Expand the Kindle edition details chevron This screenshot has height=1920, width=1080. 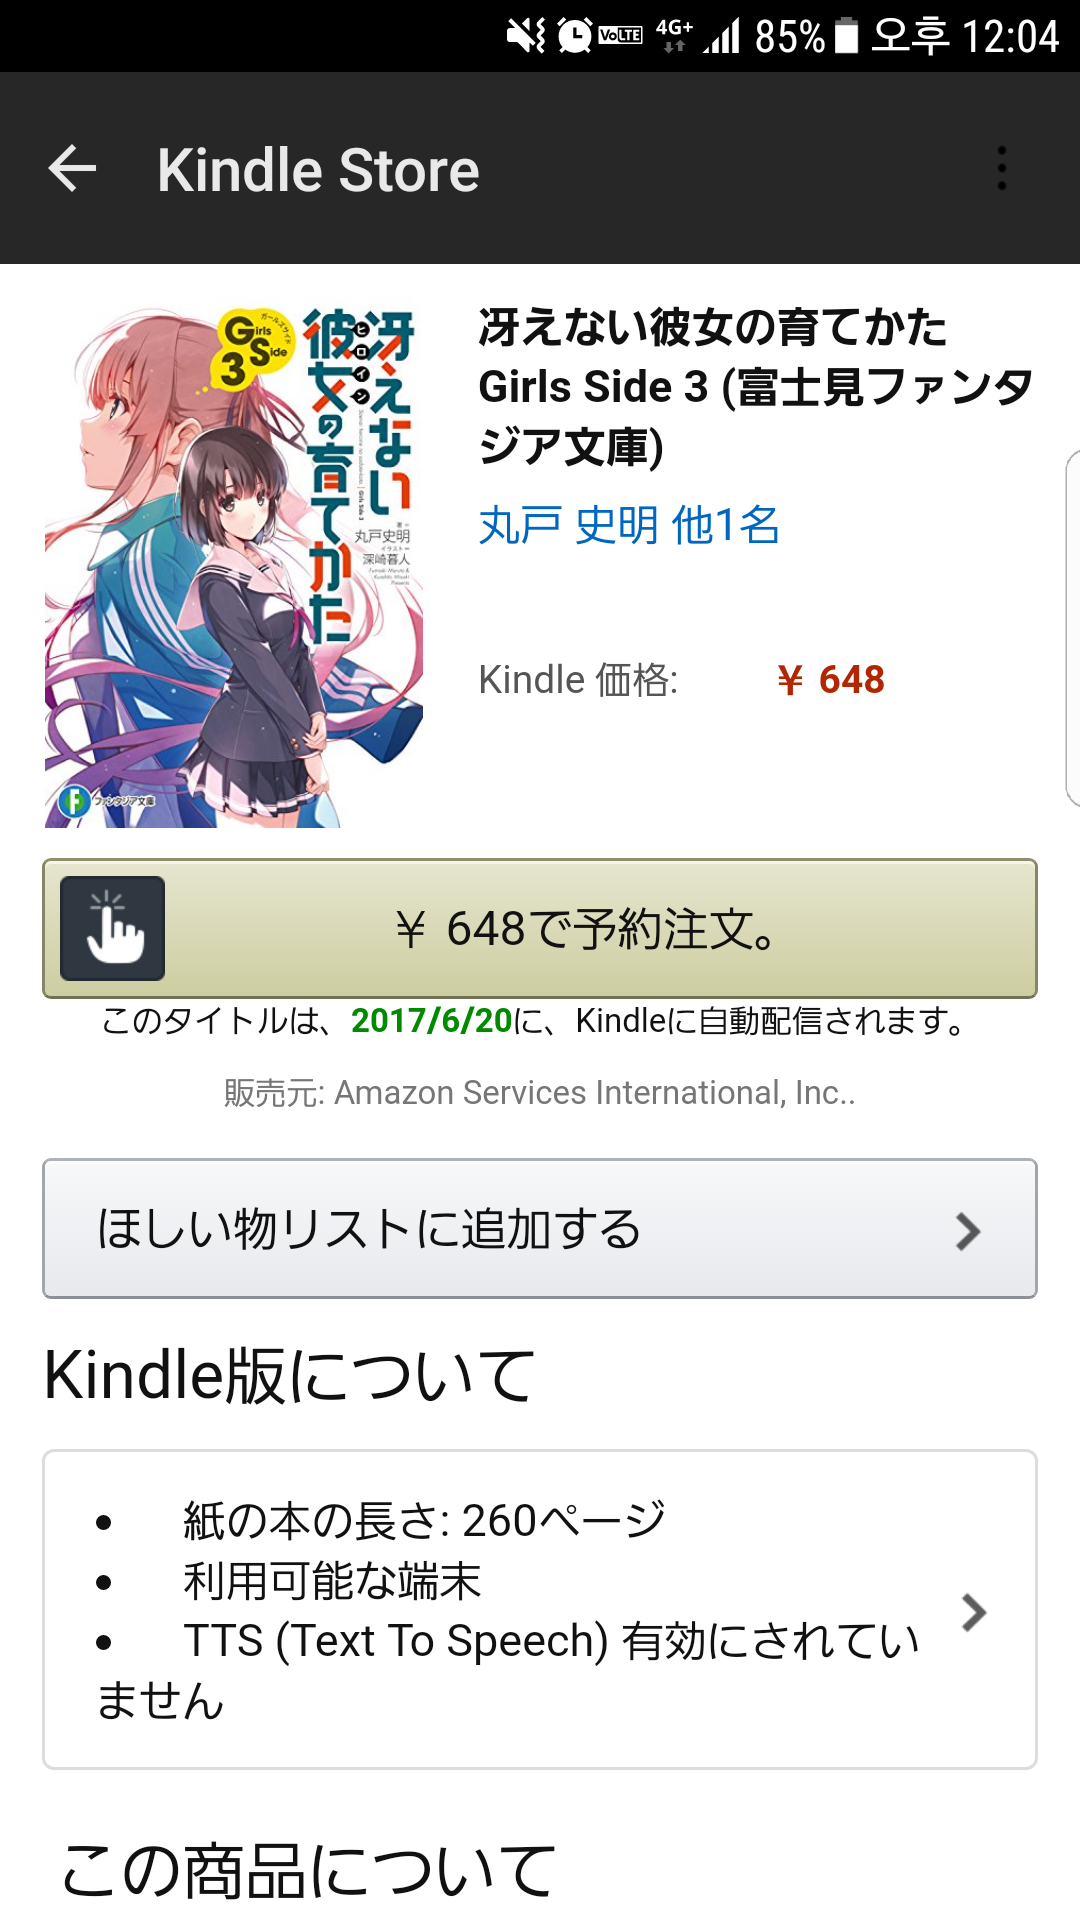click(x=973, y=1612)
